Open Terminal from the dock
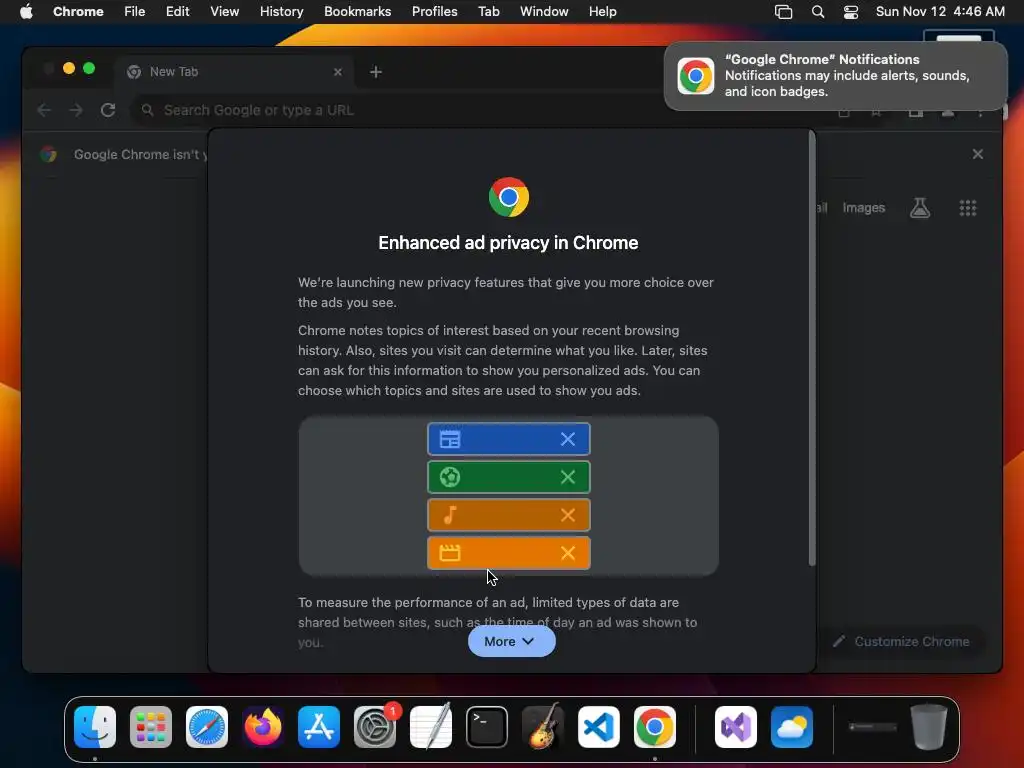The image size is (1024, 768). click(x=487, y=727)
